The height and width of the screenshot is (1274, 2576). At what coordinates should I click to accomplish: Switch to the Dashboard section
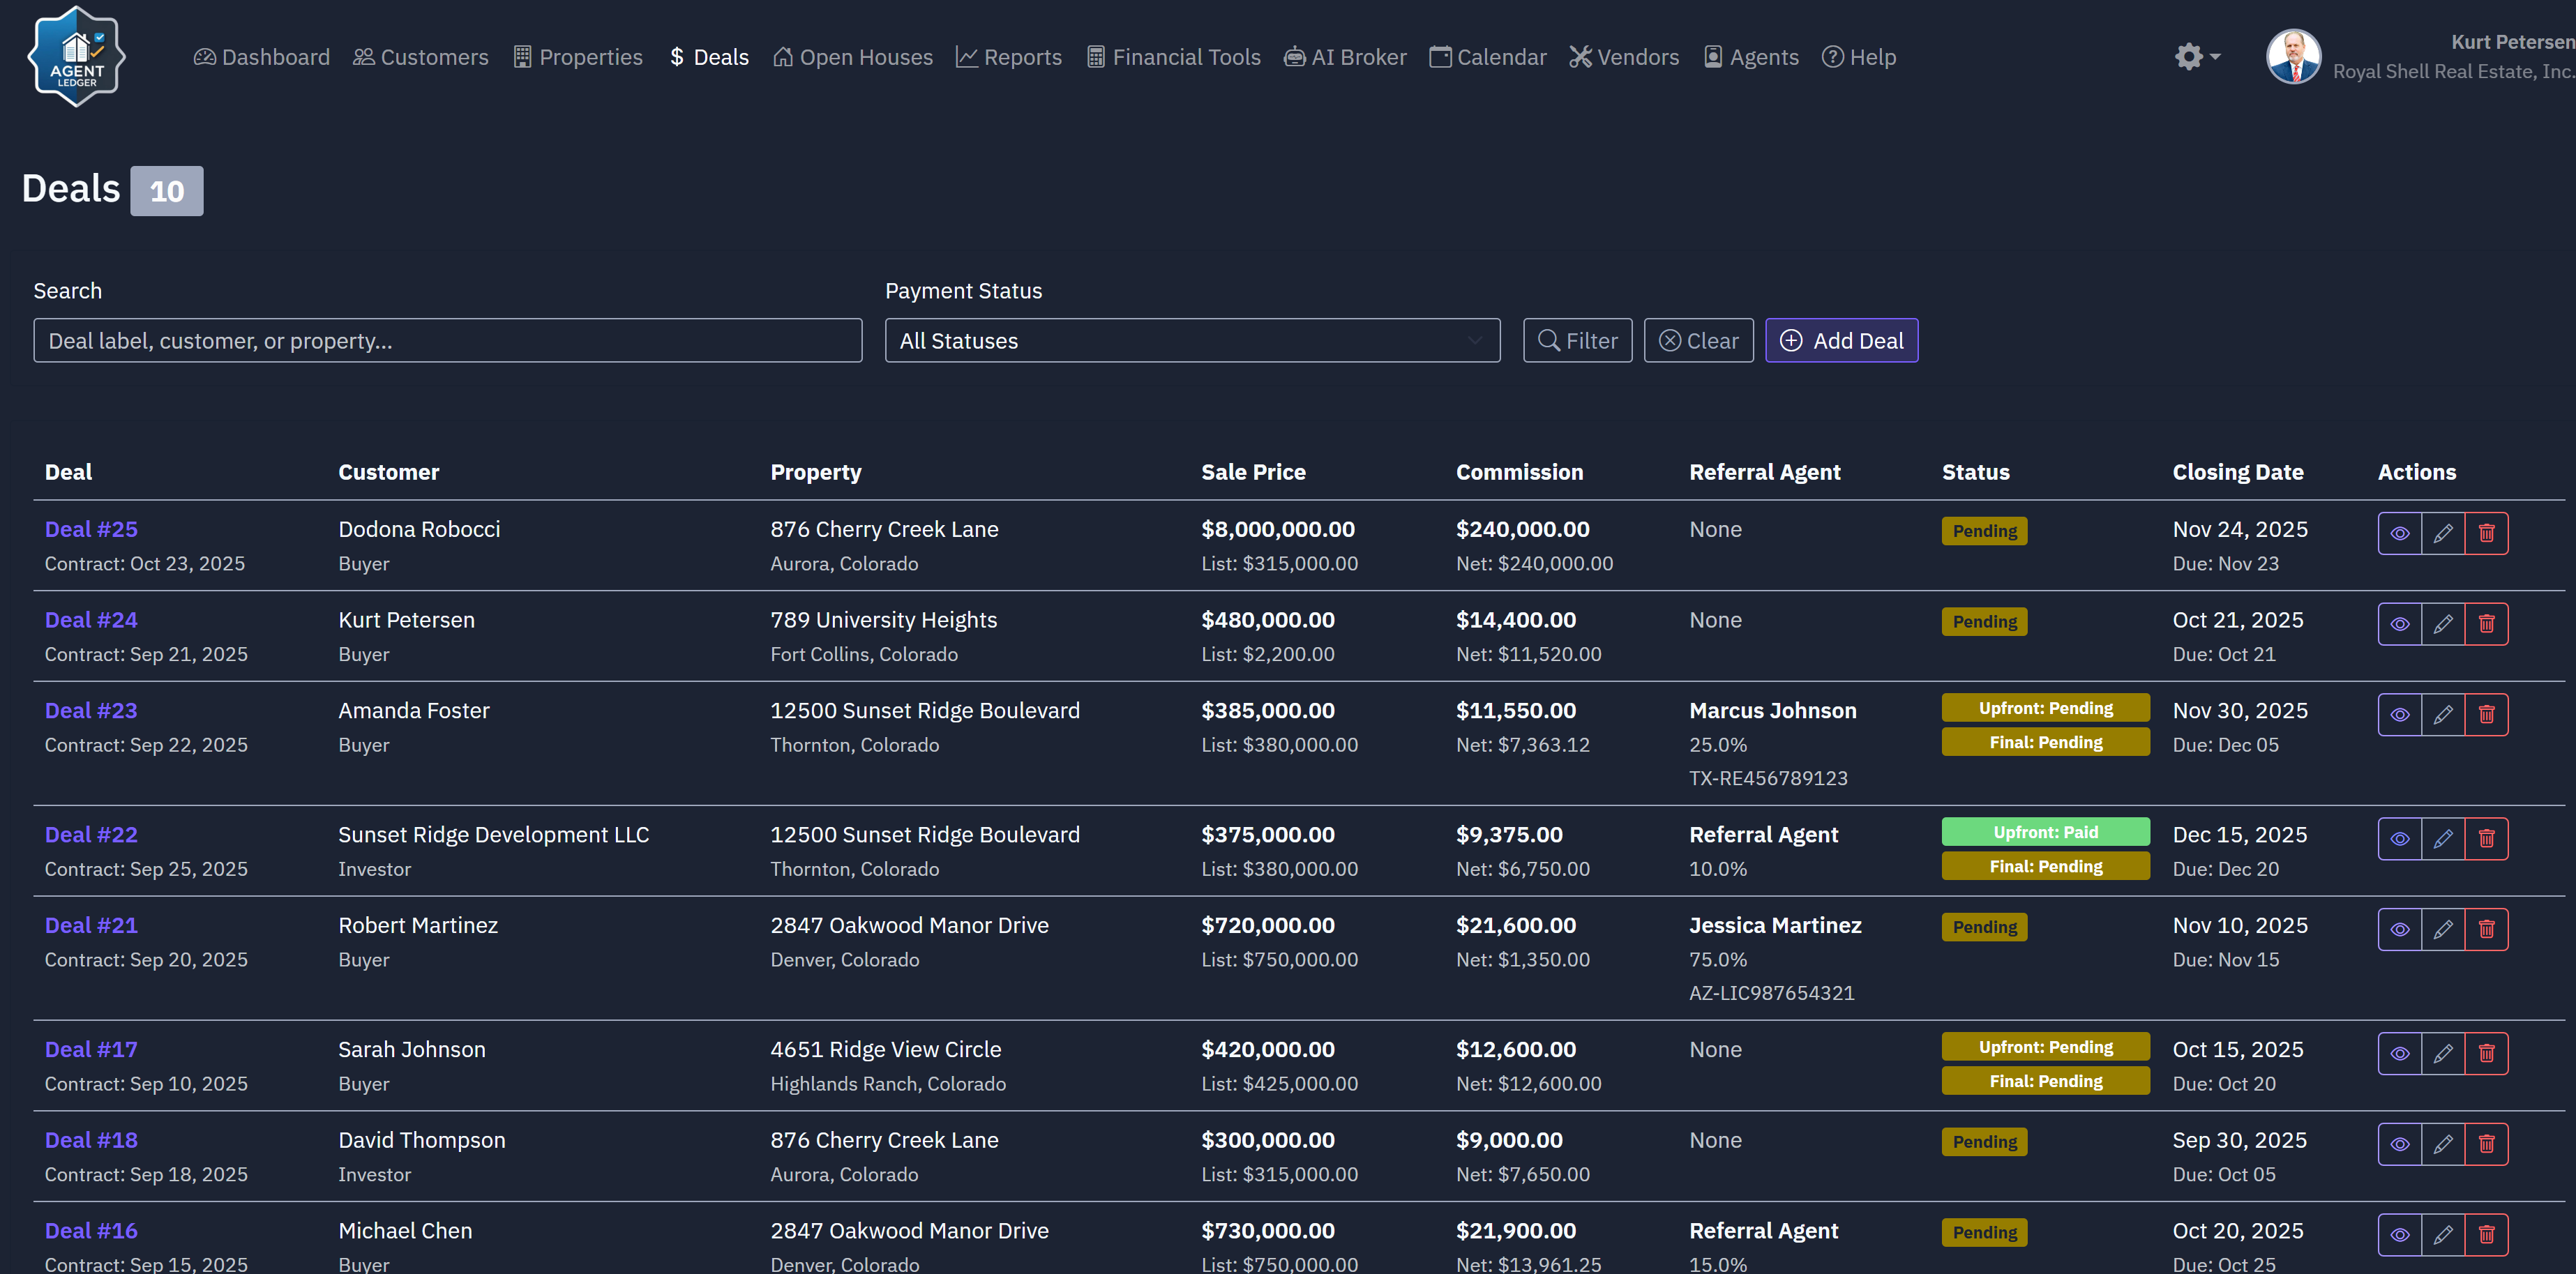tap(261, 57)
